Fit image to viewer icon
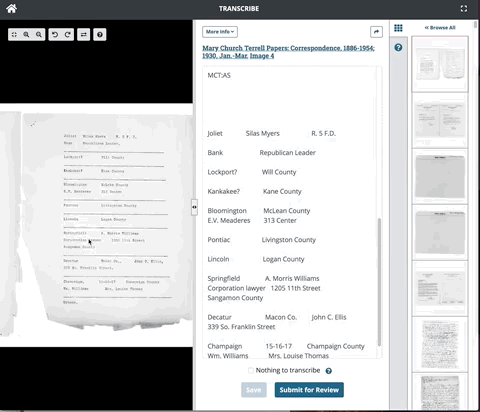 point(14,34)
